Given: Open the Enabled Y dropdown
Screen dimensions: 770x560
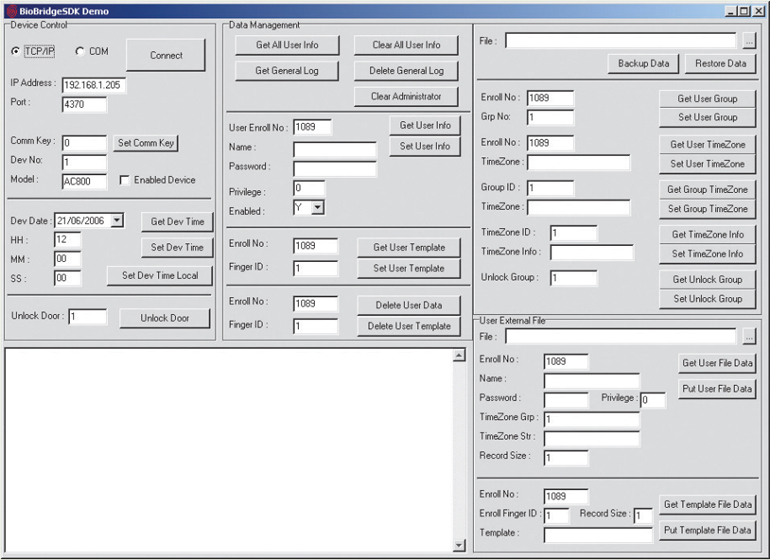Looking at the screenshot, I should tap(318, 208).
